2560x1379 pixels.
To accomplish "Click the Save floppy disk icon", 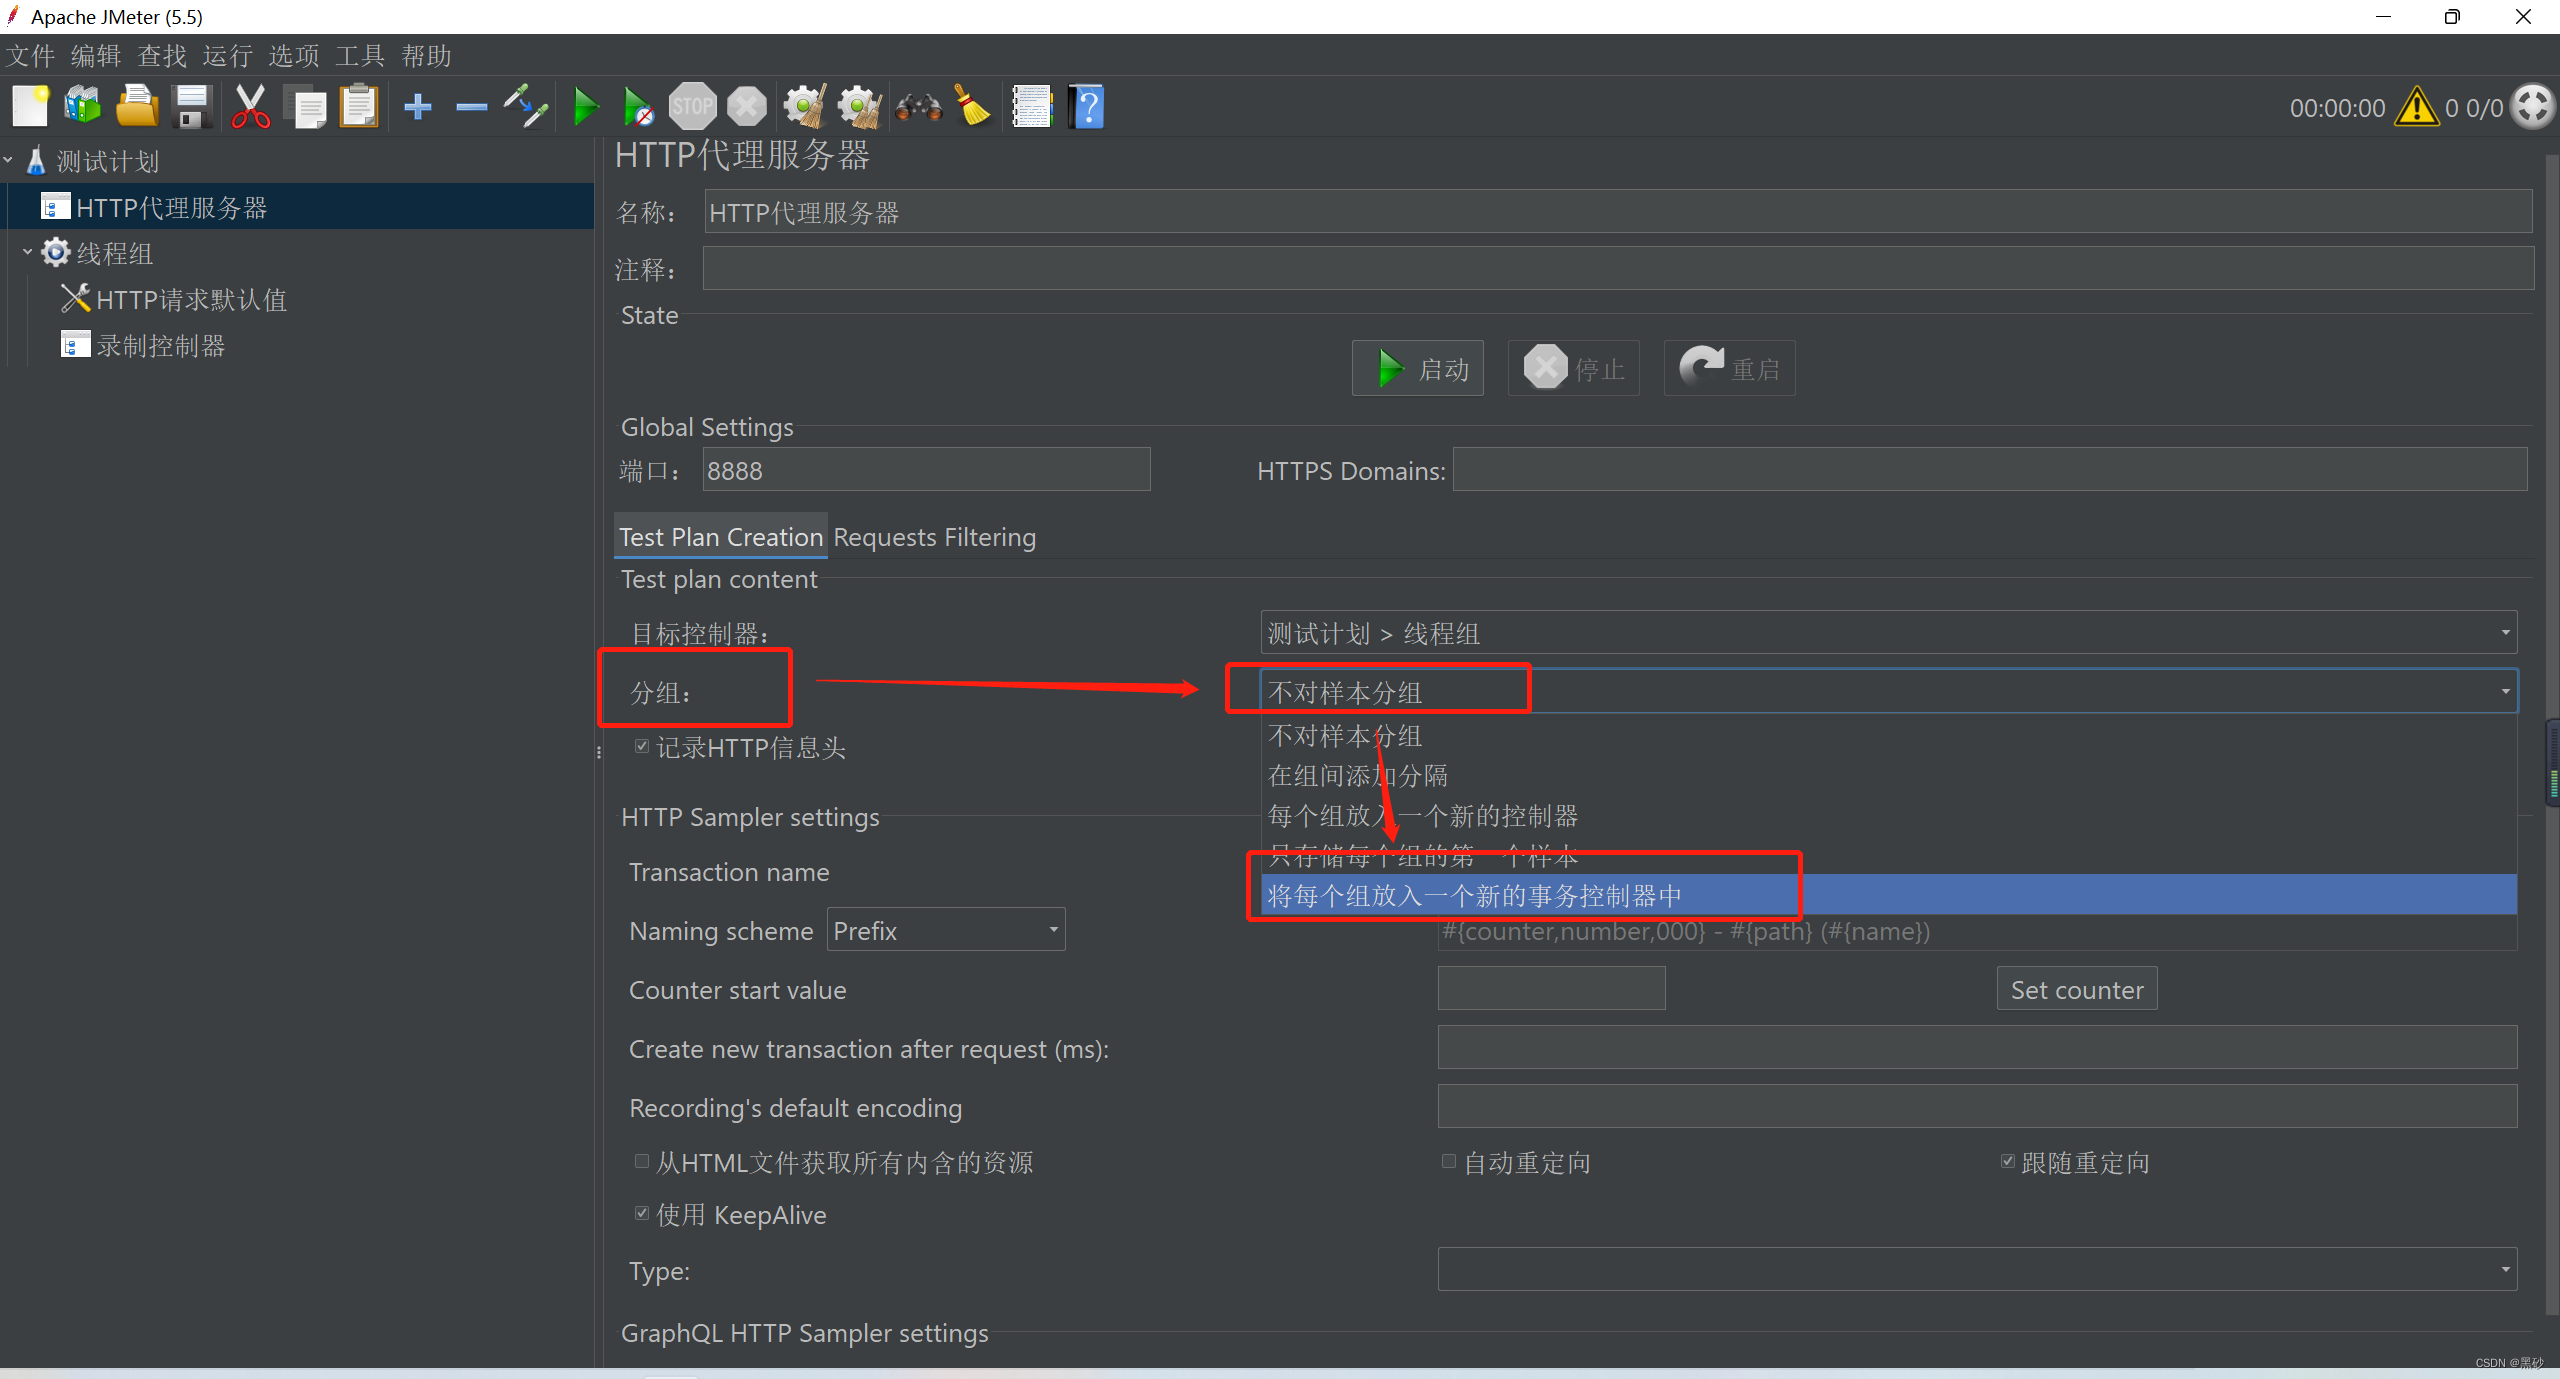I will click(192, 106).
